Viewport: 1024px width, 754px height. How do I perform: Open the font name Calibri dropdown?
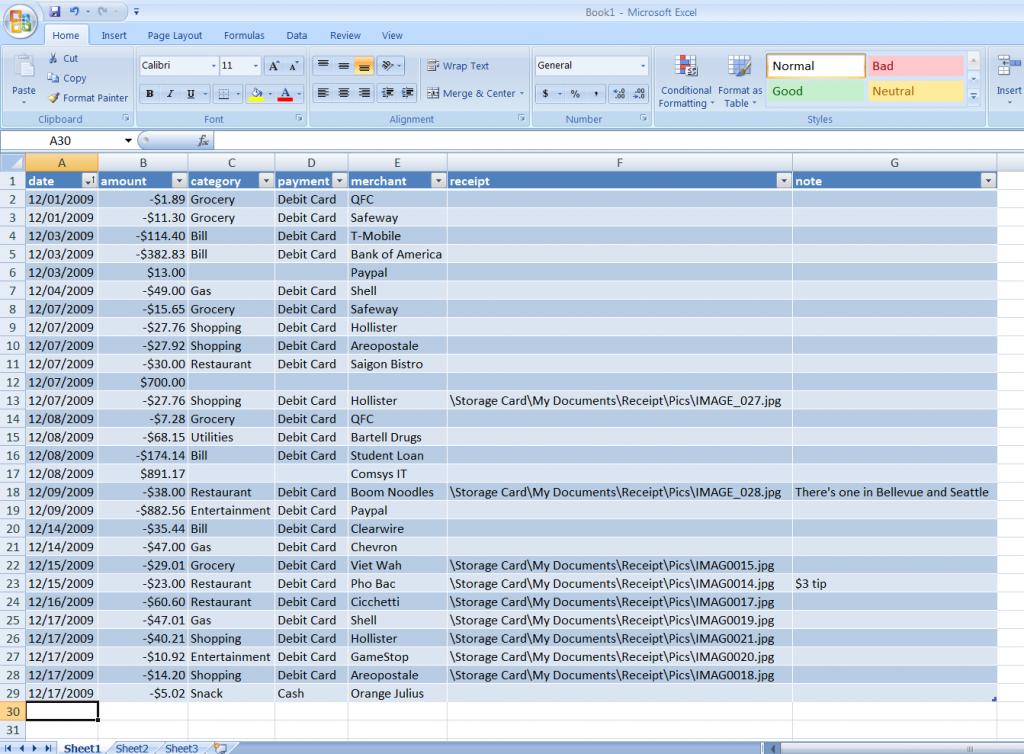click(214, 65)
